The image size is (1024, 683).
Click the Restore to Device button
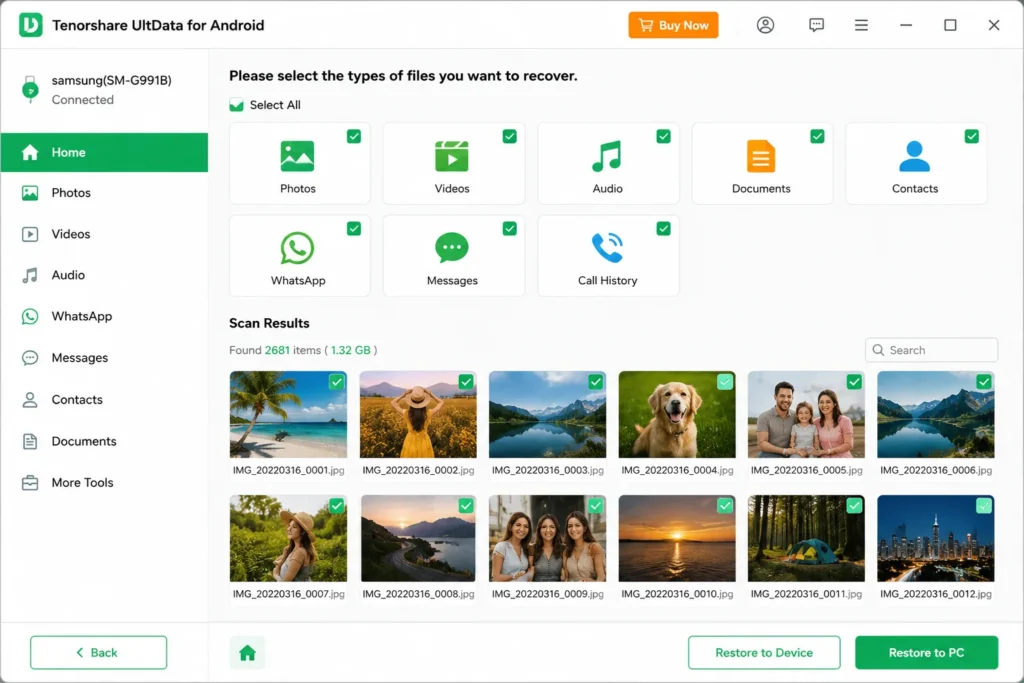click(x=763, y=652)
